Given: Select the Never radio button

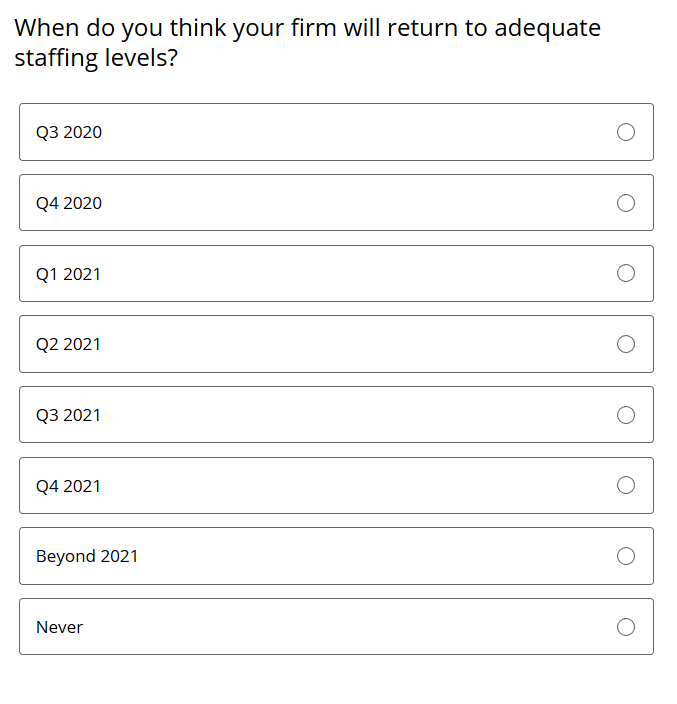Looking at the screenshot, I should pos(626,627).
